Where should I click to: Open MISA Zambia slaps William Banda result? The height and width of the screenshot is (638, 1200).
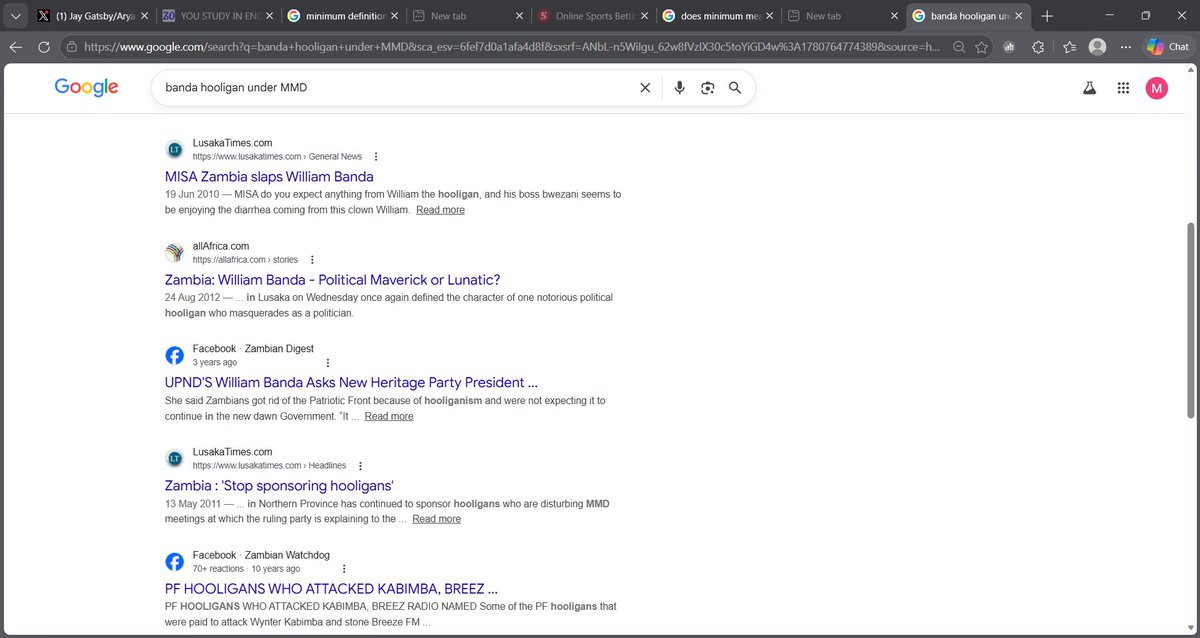[x=269, y=177]
